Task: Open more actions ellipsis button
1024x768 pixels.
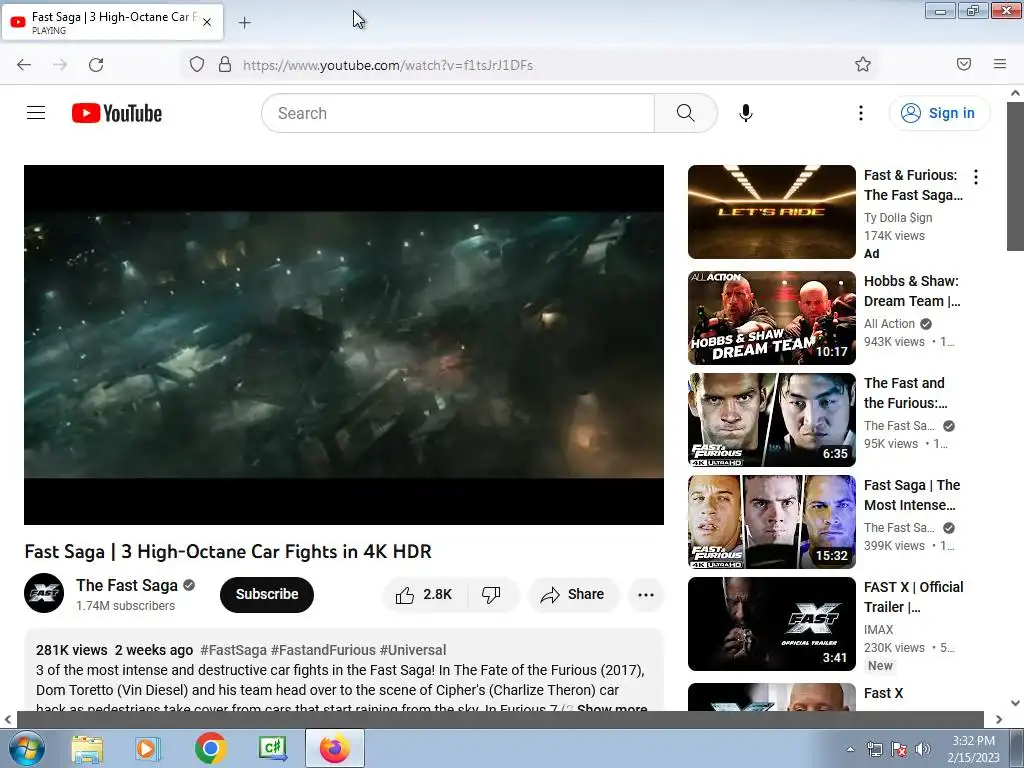Action: pos(646,594)
